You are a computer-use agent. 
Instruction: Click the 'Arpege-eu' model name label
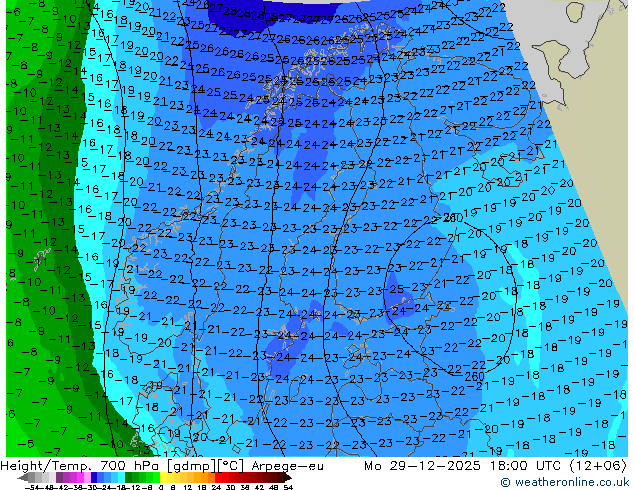coord(287,466)
